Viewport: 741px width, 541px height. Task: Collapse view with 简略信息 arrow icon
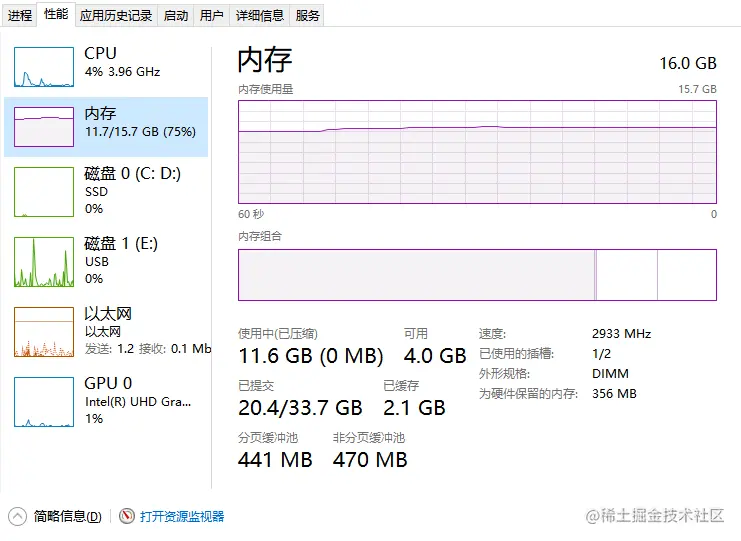pos(17,516)
